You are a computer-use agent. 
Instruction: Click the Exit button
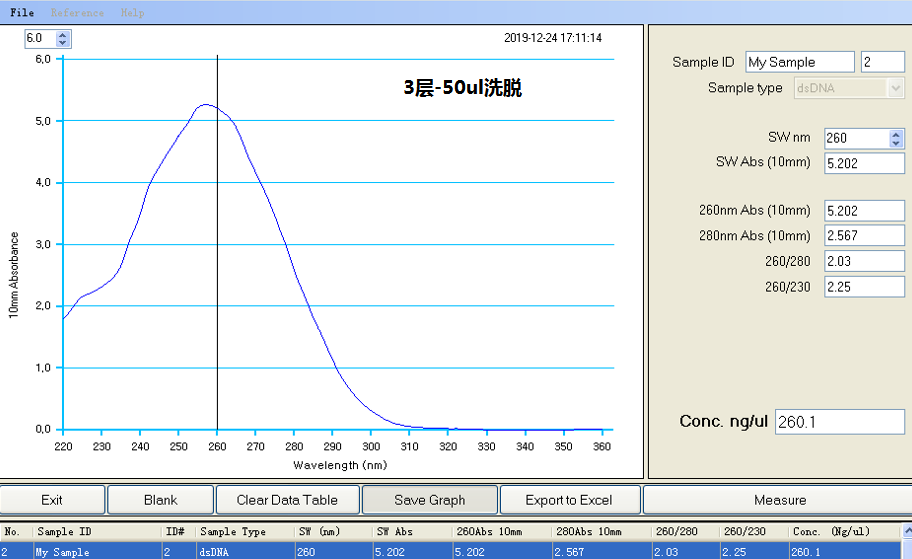52,500
